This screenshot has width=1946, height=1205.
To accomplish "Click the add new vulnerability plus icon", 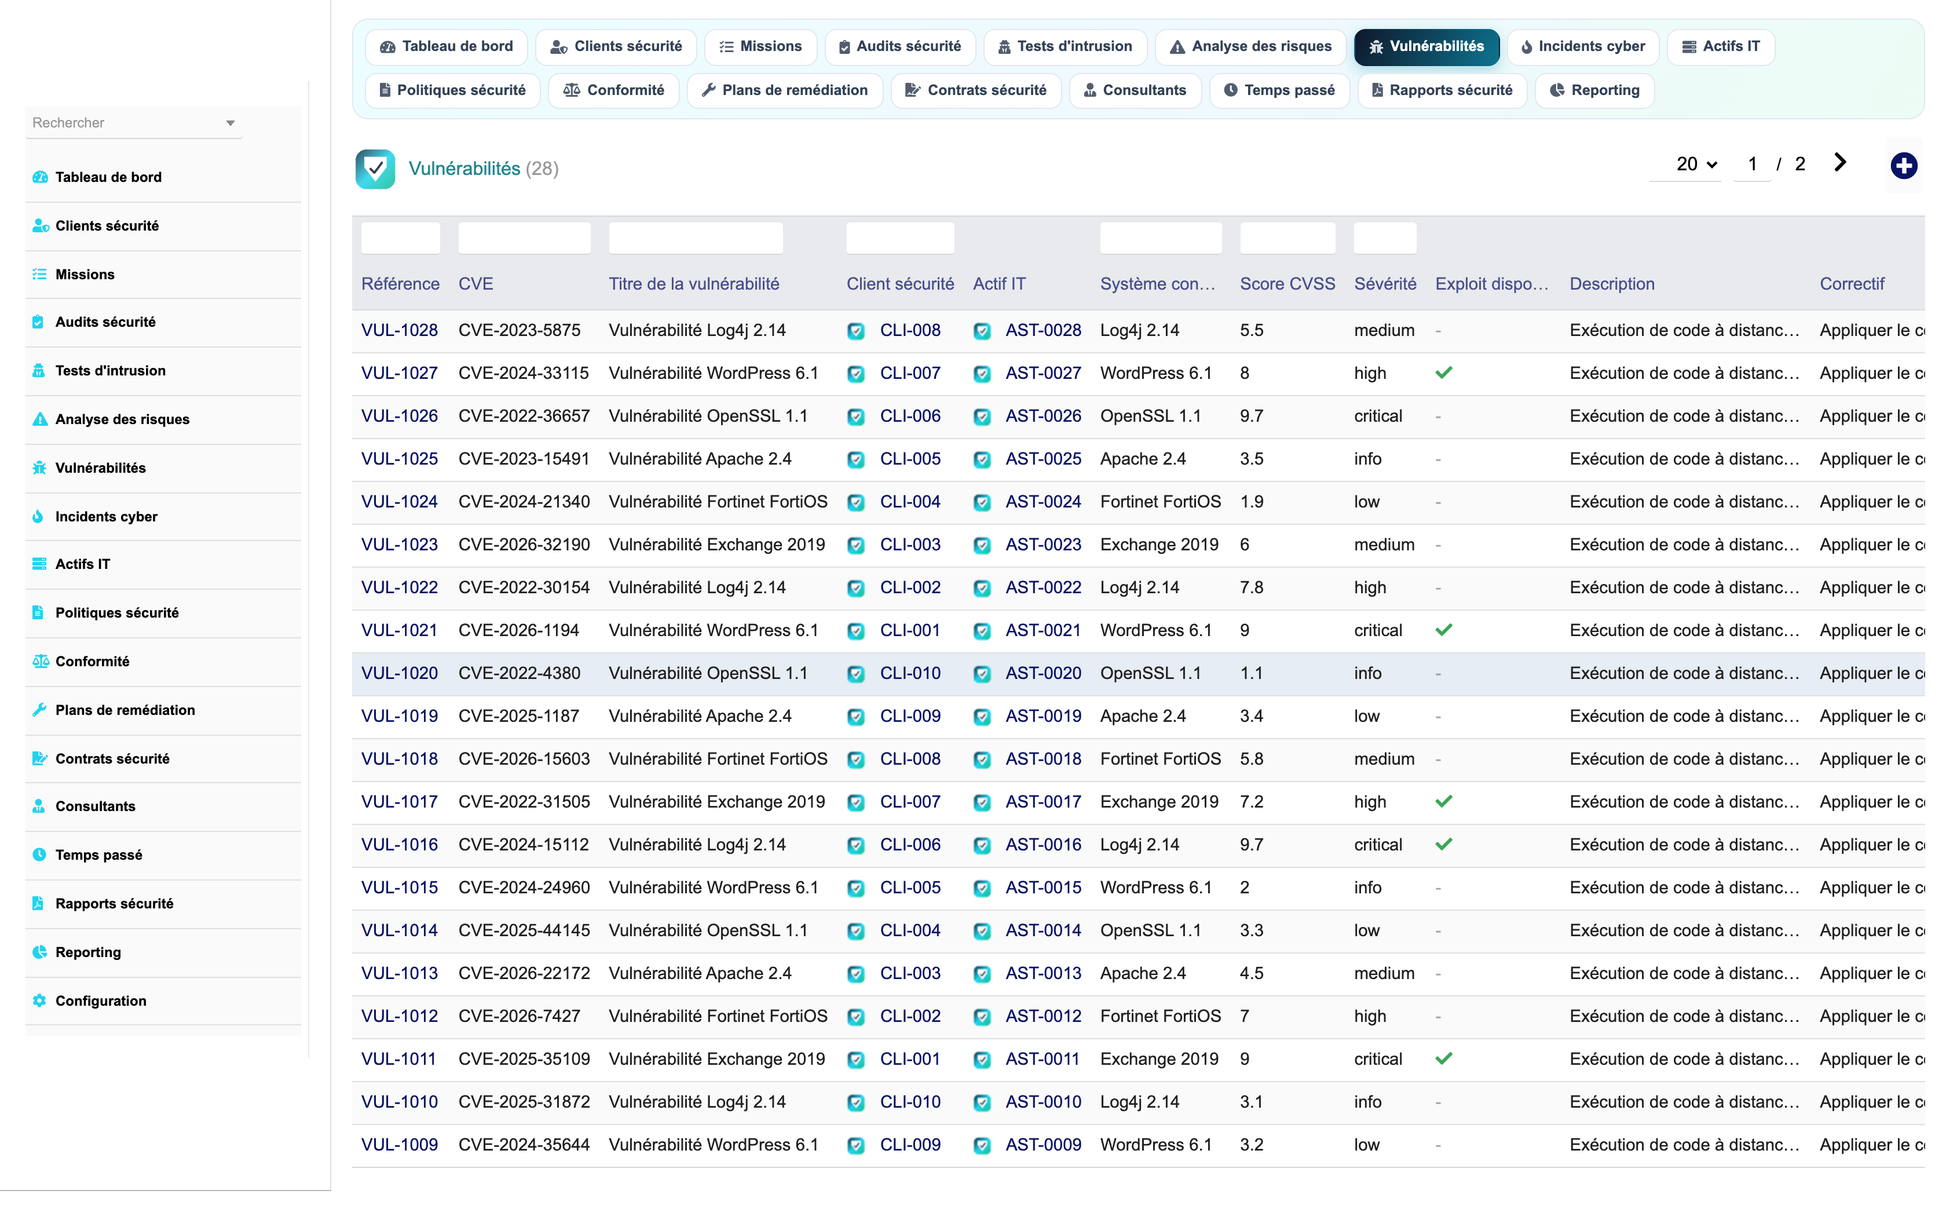I will [1903, 166].
